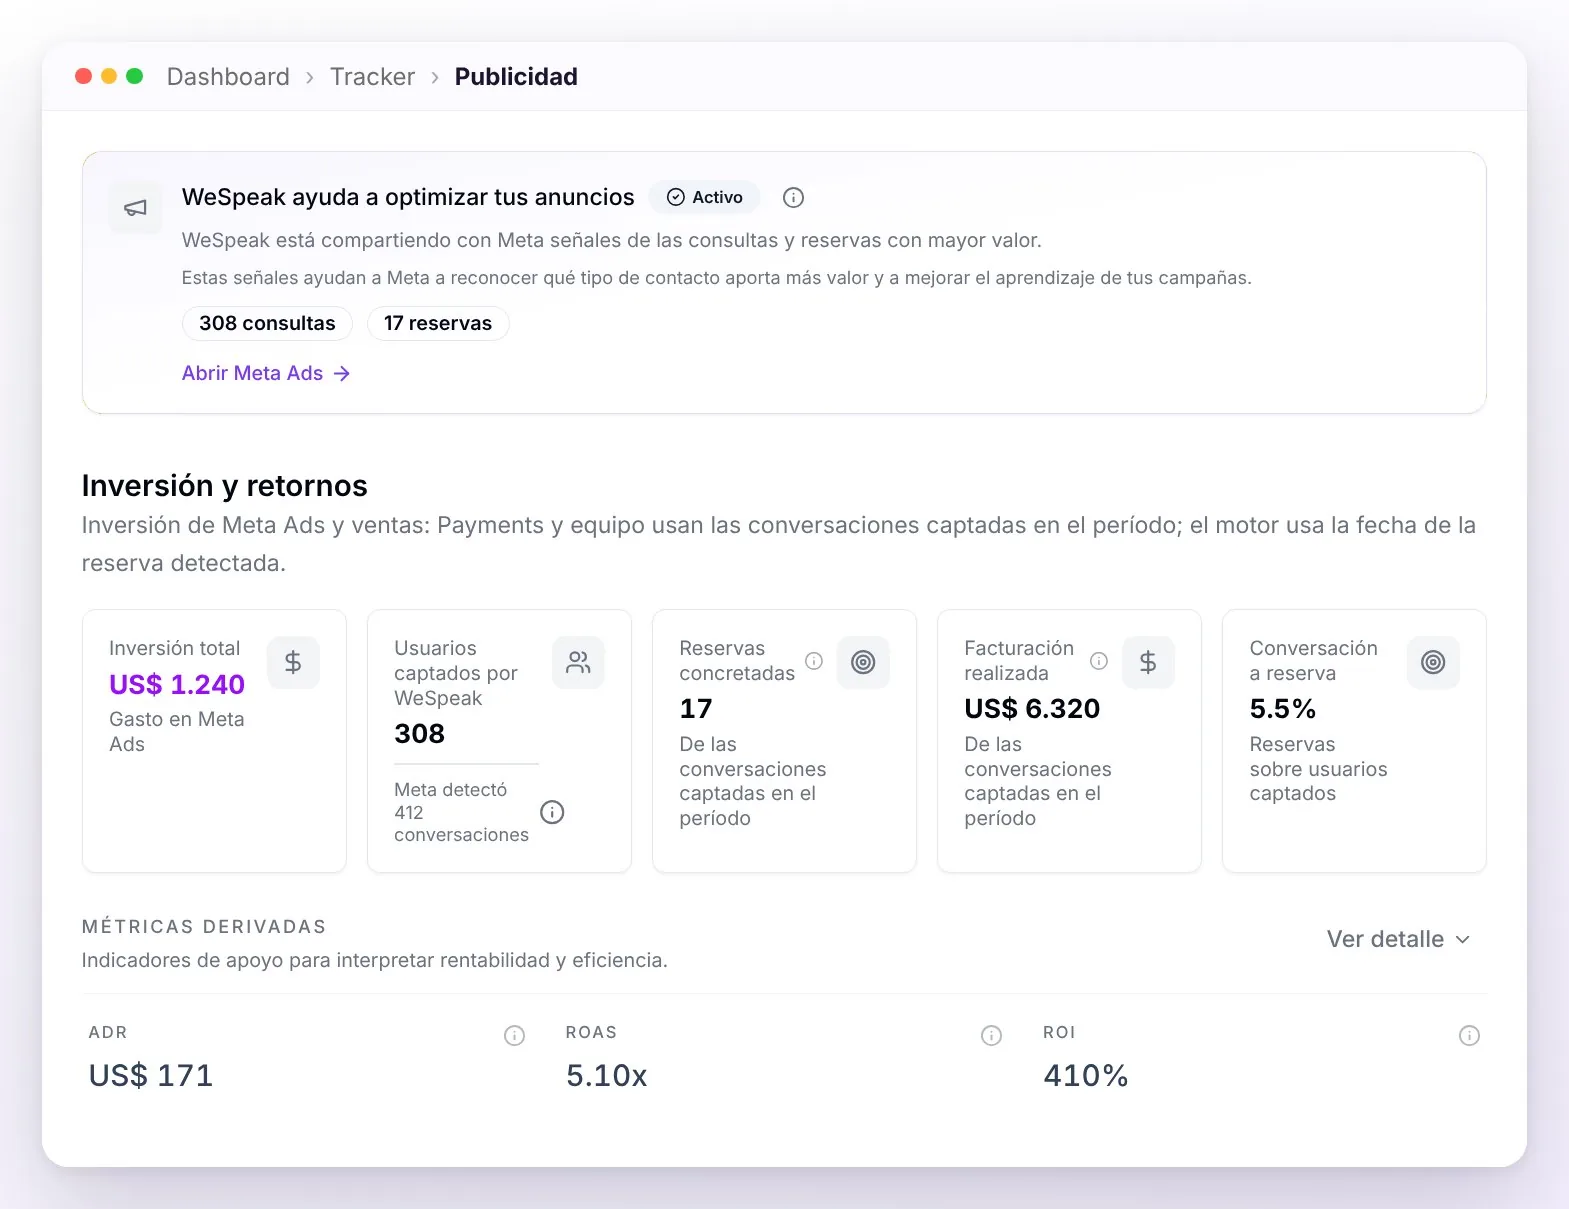Screen dimensions: 1569x1209
Task: Click the MÉTRICAS DERIVADAS section label
Action: (x=204, y=926)
